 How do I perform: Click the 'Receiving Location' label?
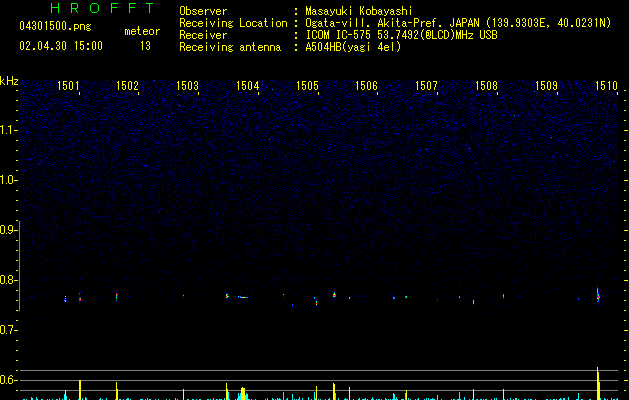(x=233, y=23)
